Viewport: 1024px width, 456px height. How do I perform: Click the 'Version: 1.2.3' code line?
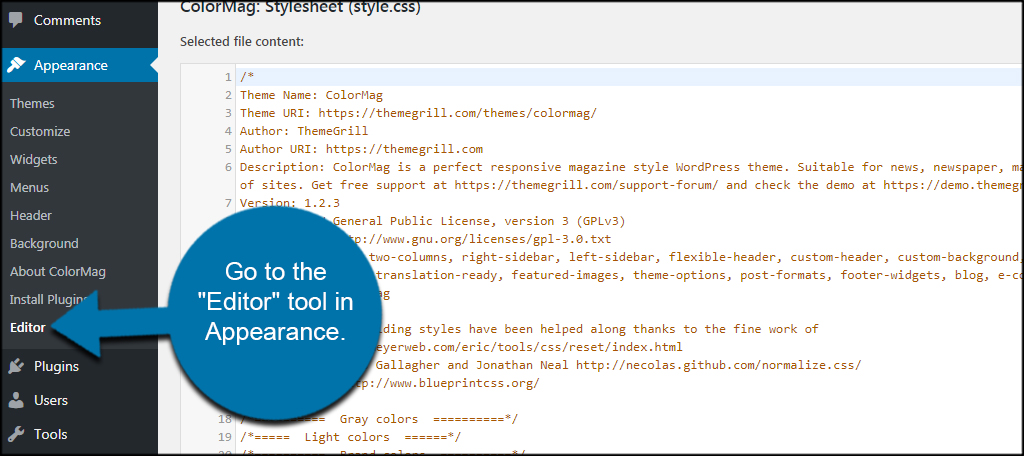coord(290,203)
